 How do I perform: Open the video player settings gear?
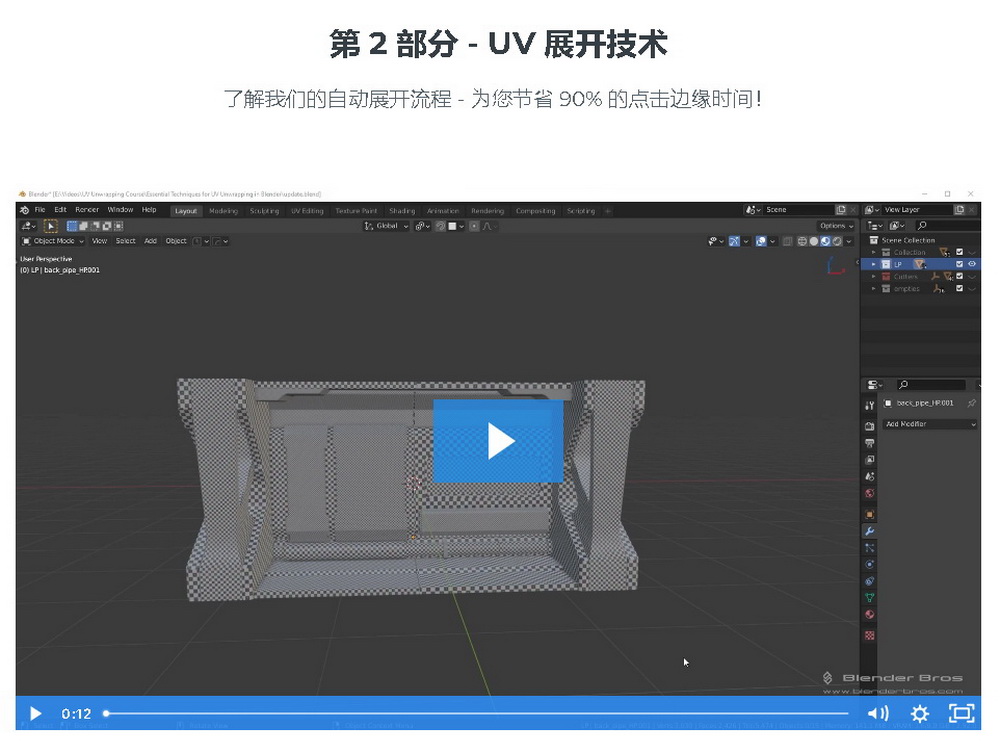point(920,713)
